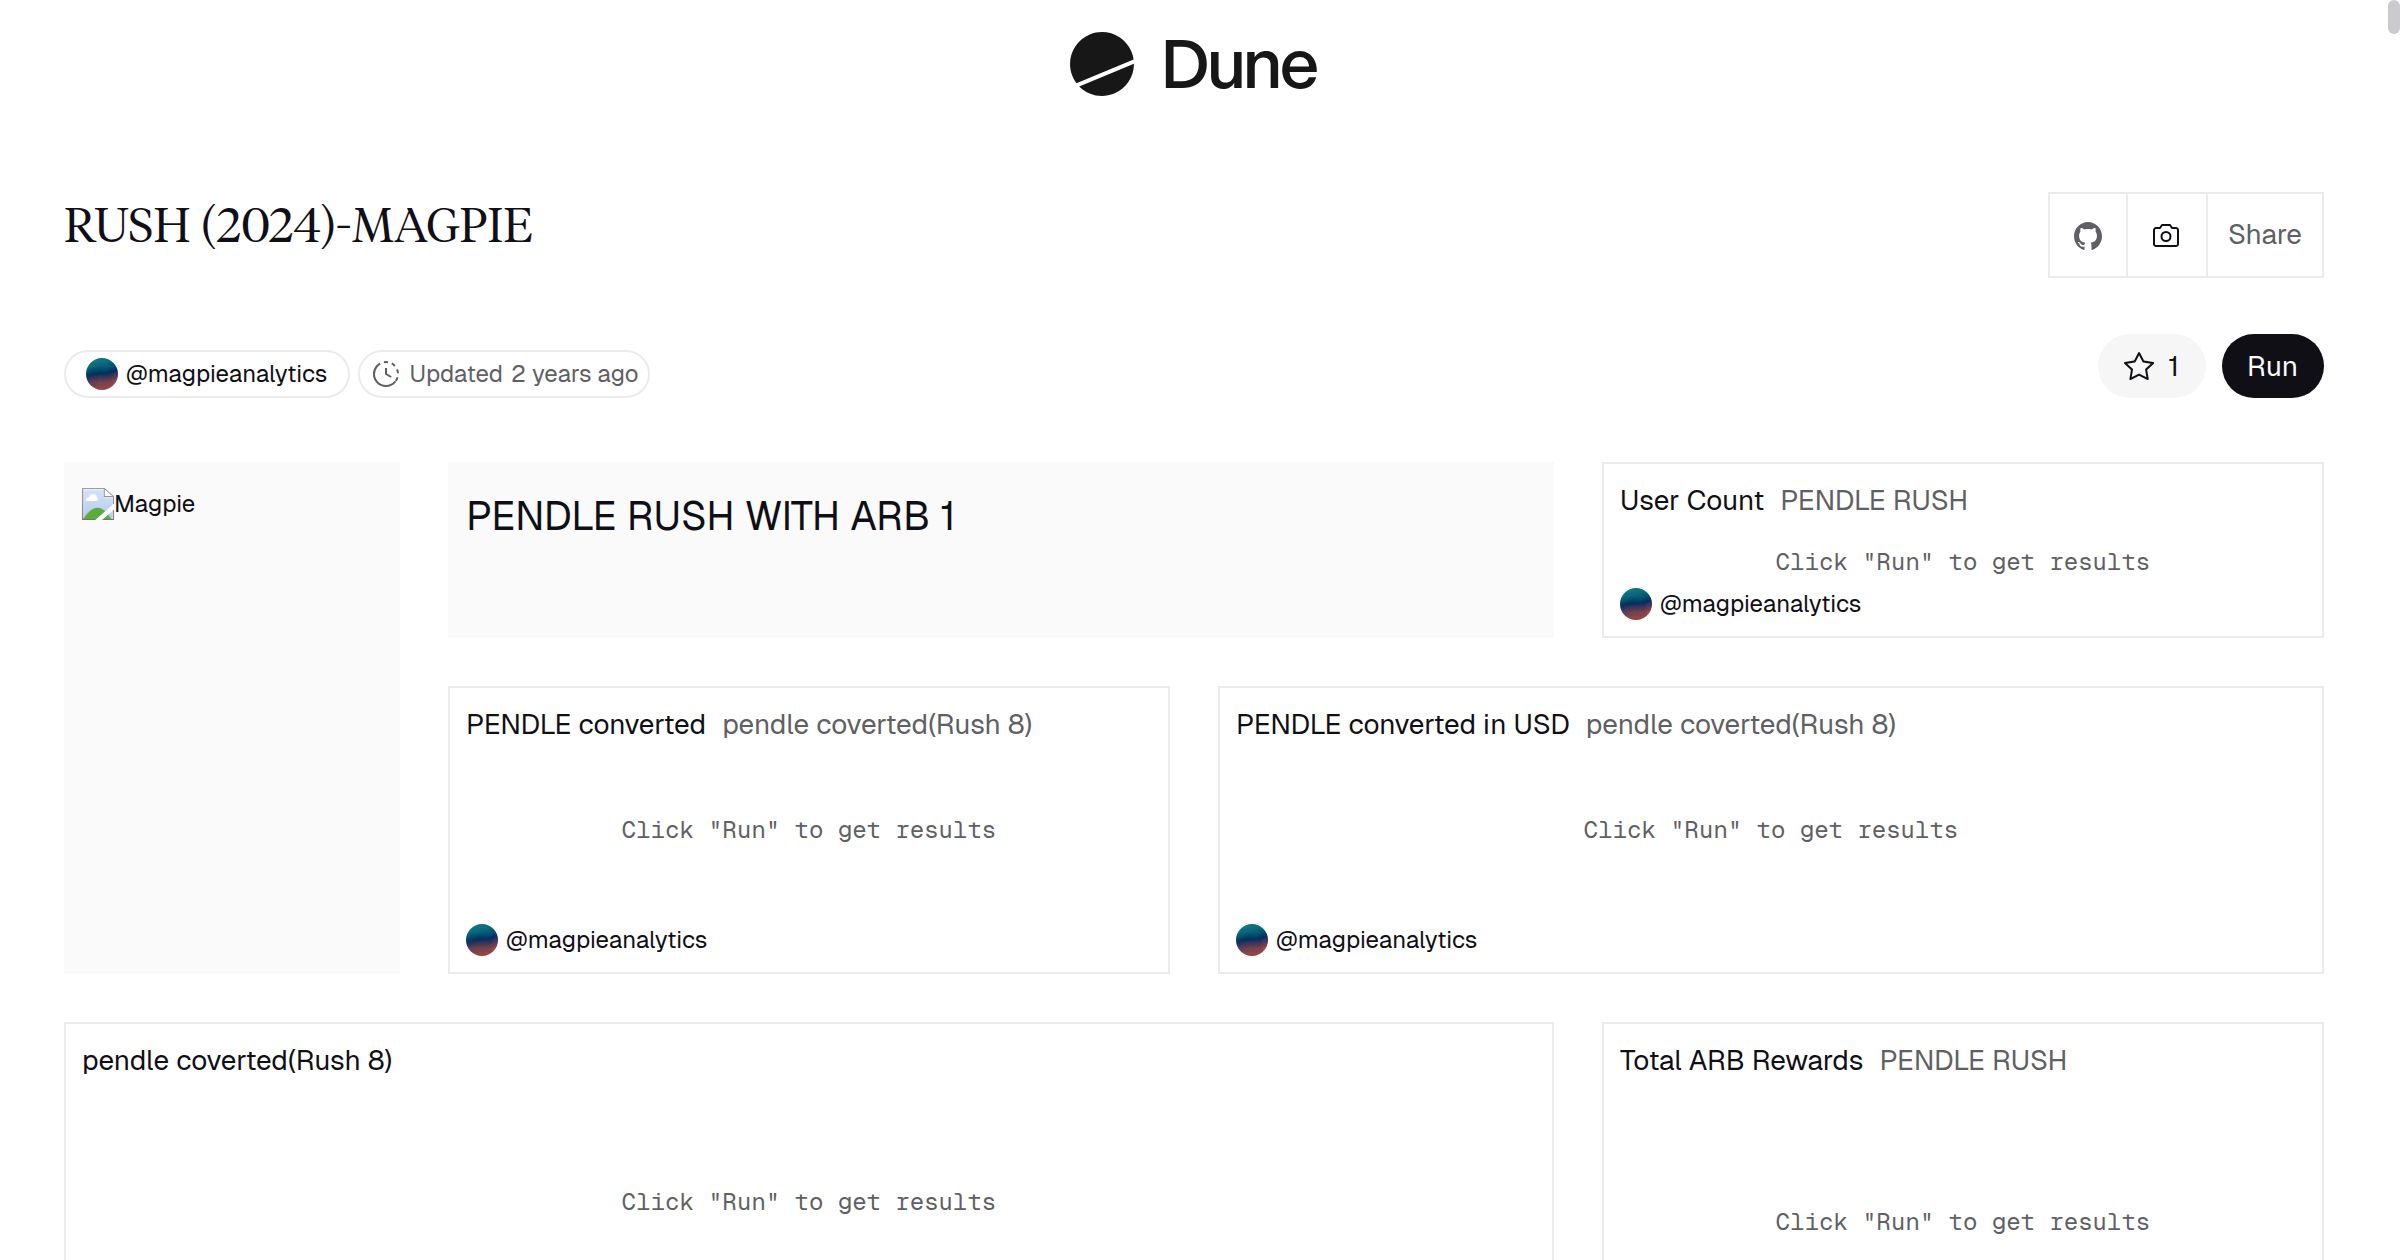The width and height of the screenshot is (2400, 1260).
Task: Click avatar in User Count panel
Action: [x=1635, y=604]
